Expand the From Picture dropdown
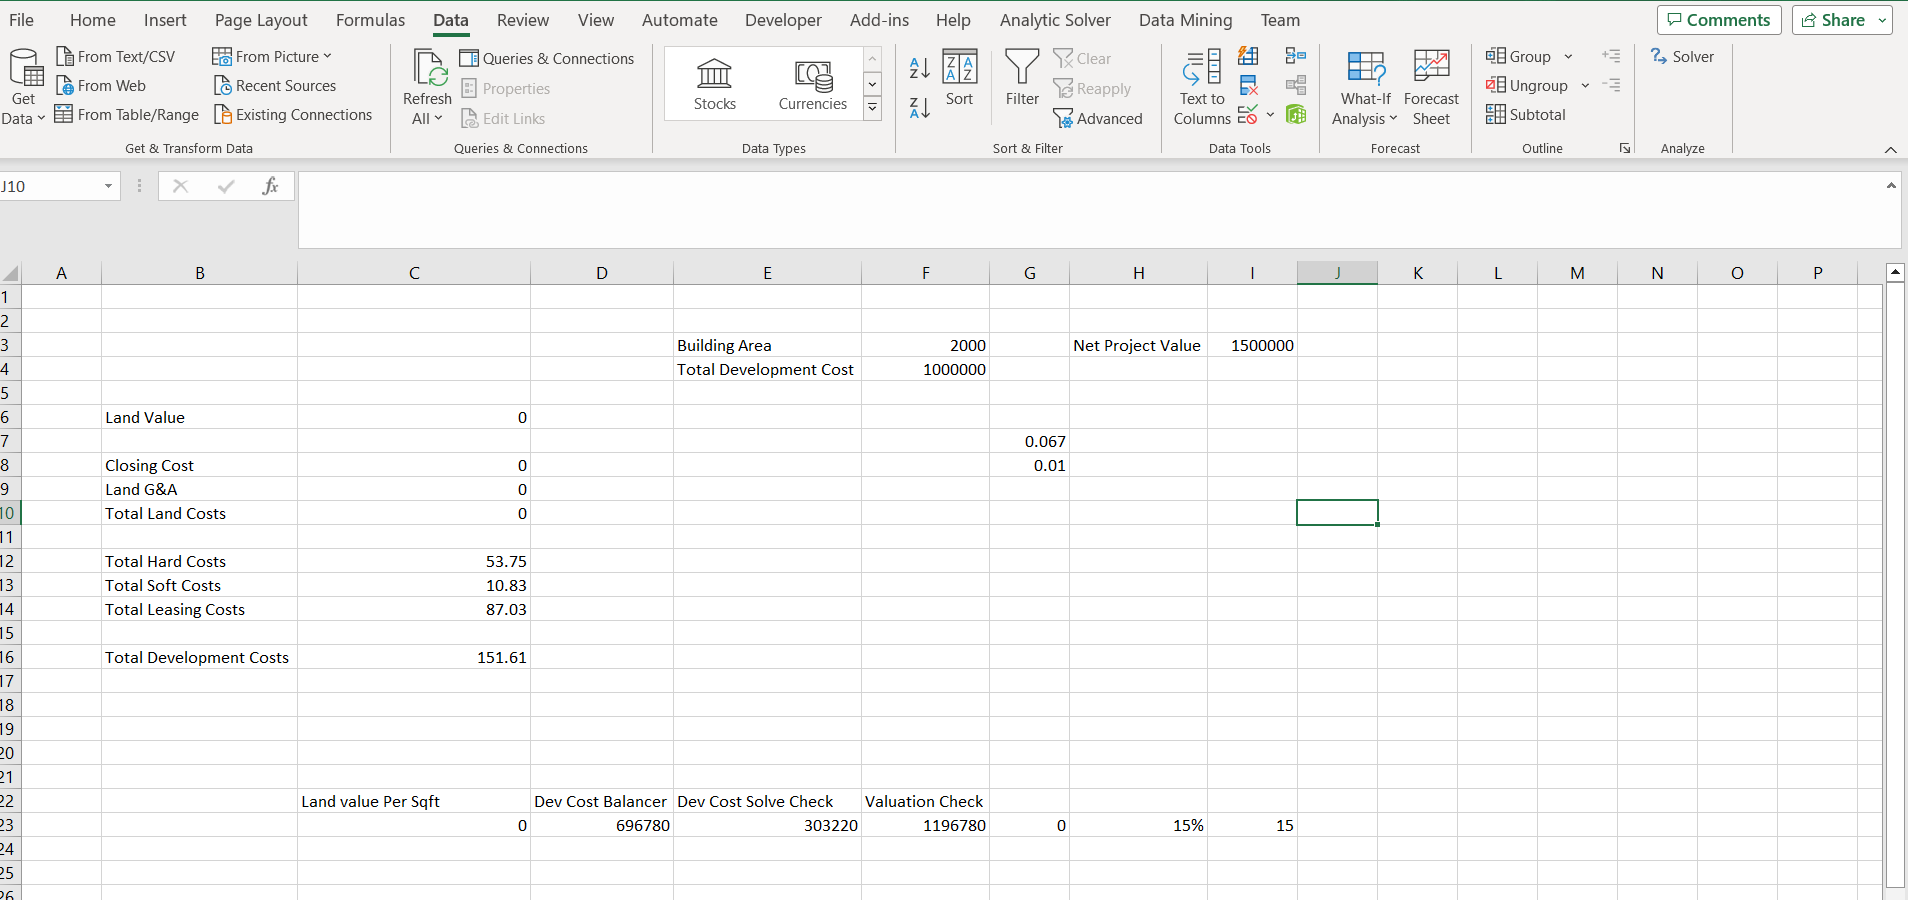The width and height of the screenshot is (1908, 900). click(x=326, y=56)
